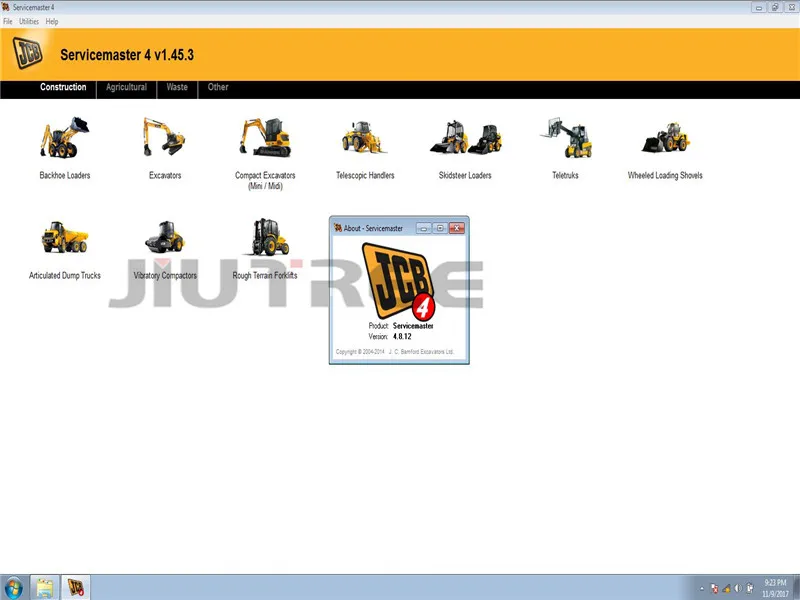Minimize the main Servicemaster 4 window
800x600 pixels.
(x=759, y=7)
